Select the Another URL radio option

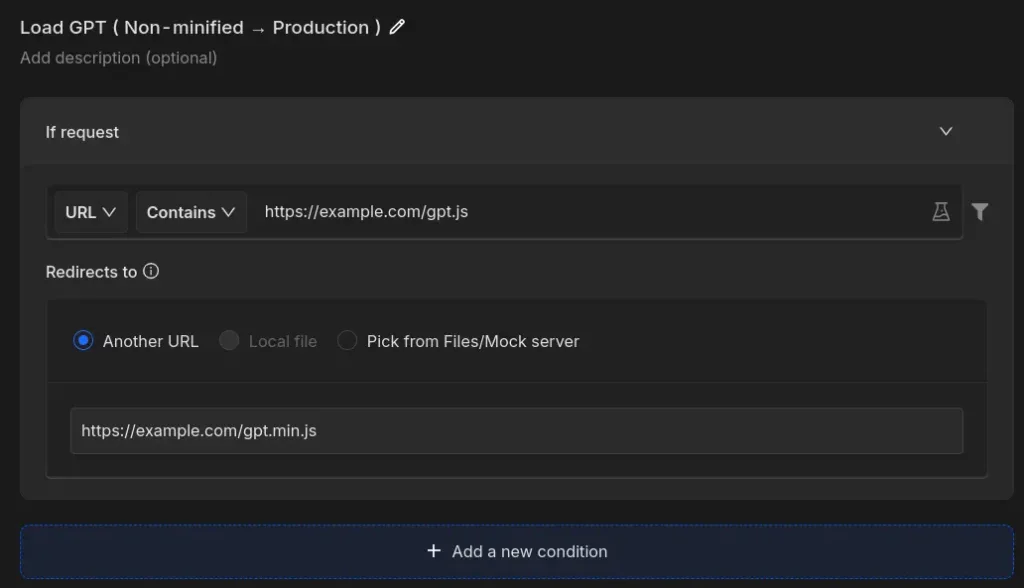tap(83, 341)
